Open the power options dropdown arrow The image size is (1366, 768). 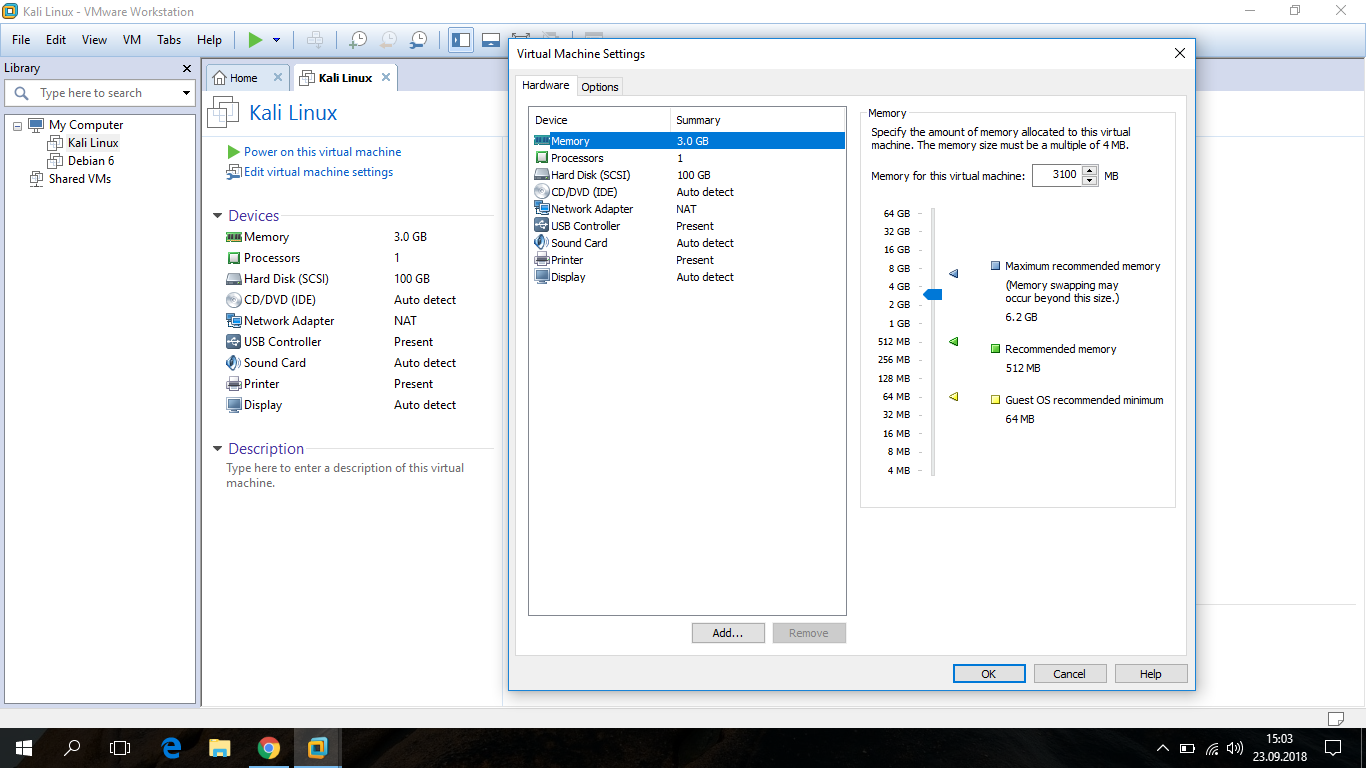pos(277,40)
